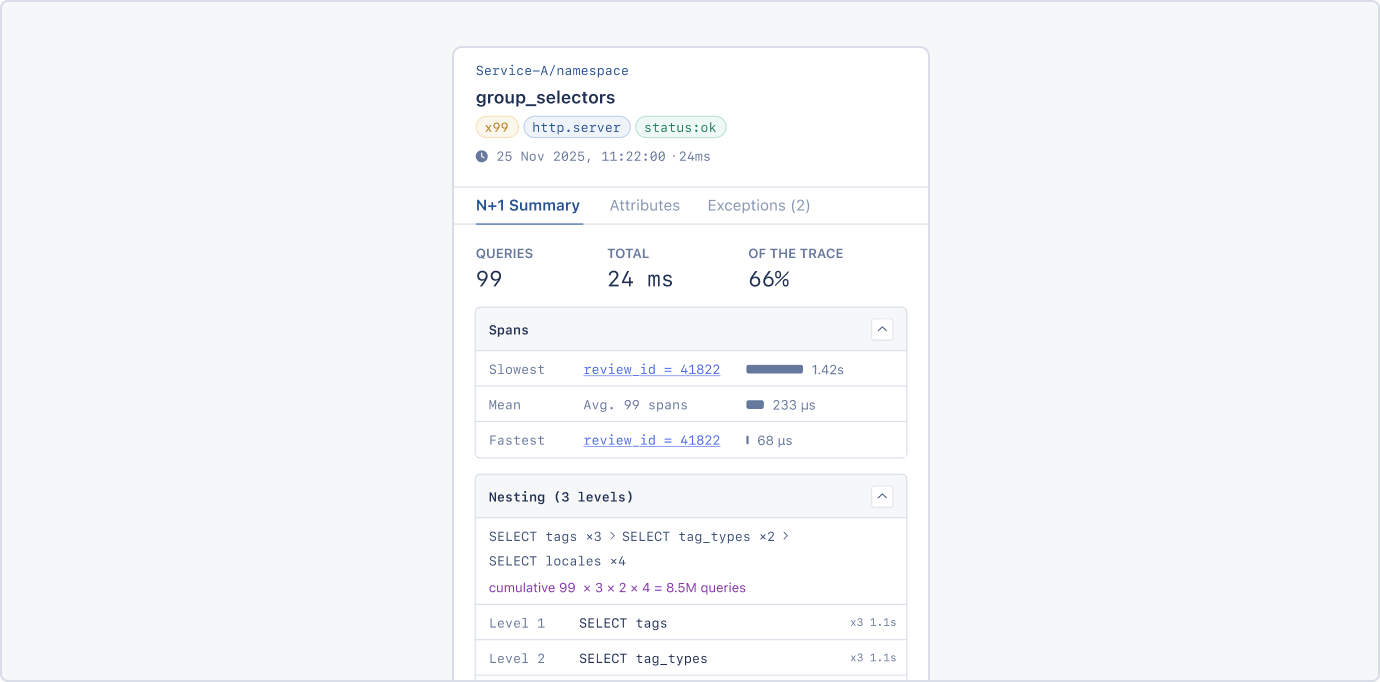Click the cumulative 8.5M queries line
This screenshot has width=1380, height=682.
[617, 588]
